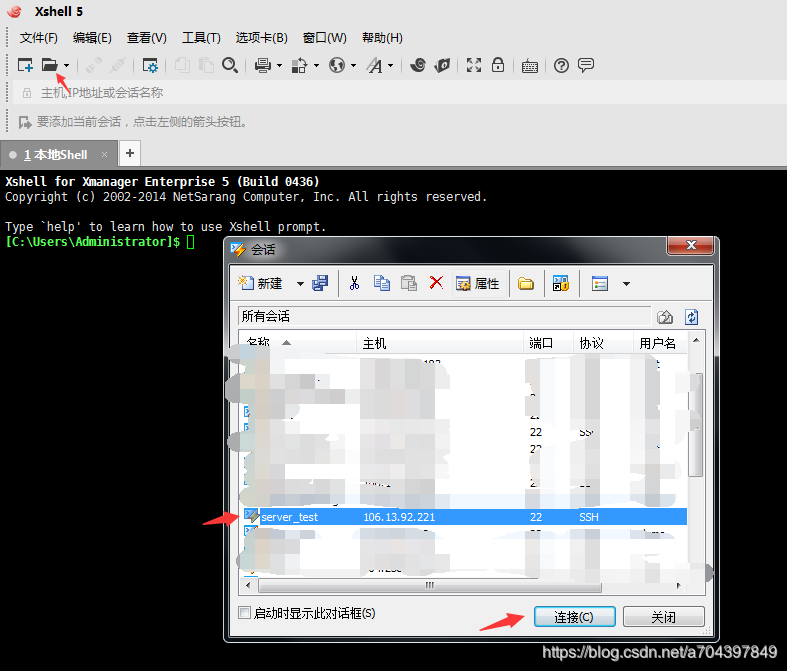Viewport: 787px width, 671px height.
Task: Open the 编辑(E) menu
Action: point(92,38)
